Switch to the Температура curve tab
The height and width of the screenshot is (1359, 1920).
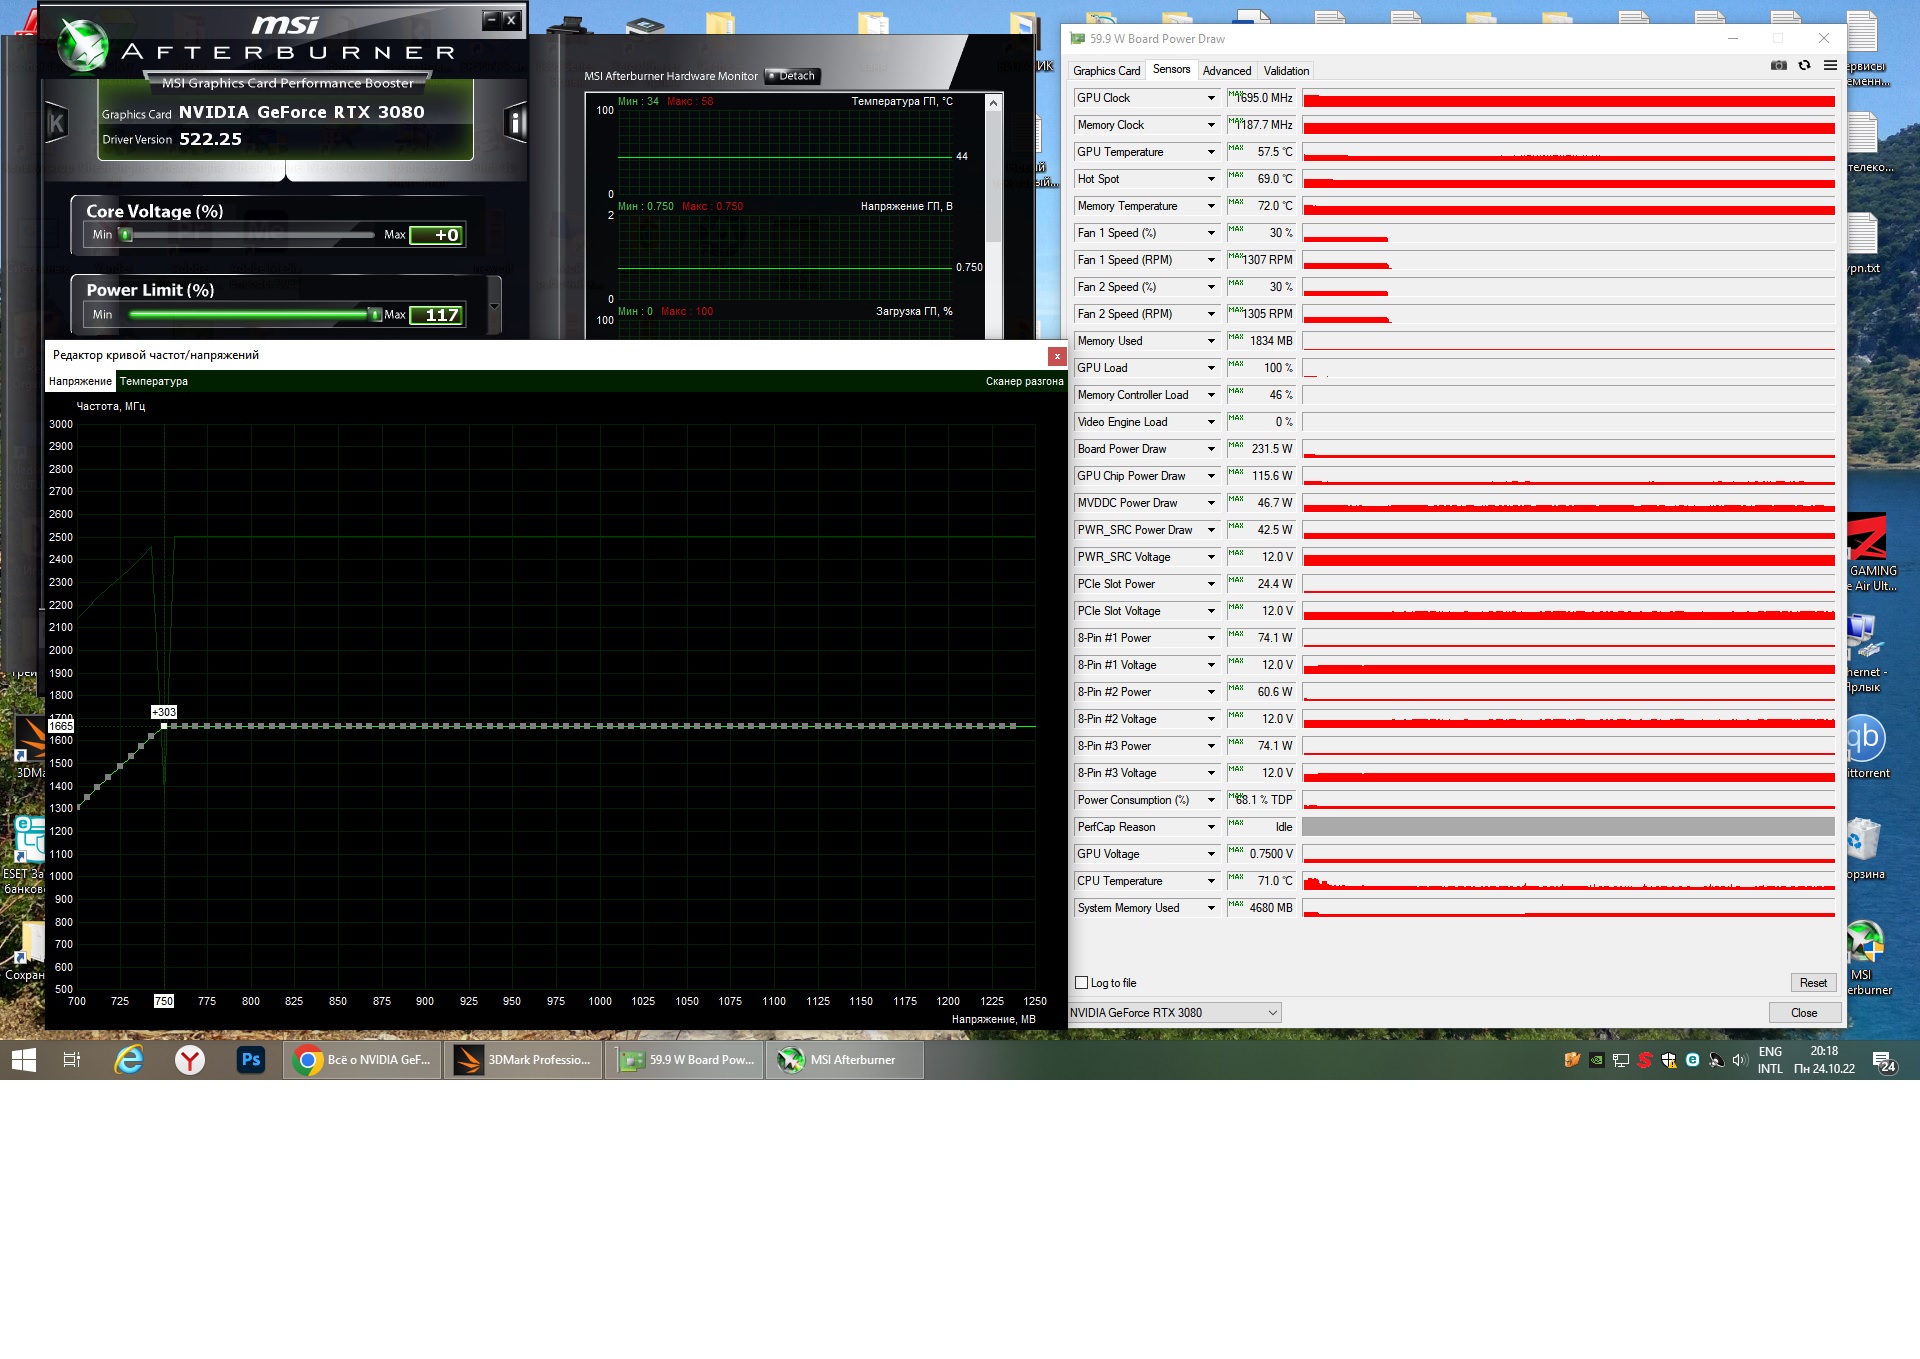[x=154, y=381]
